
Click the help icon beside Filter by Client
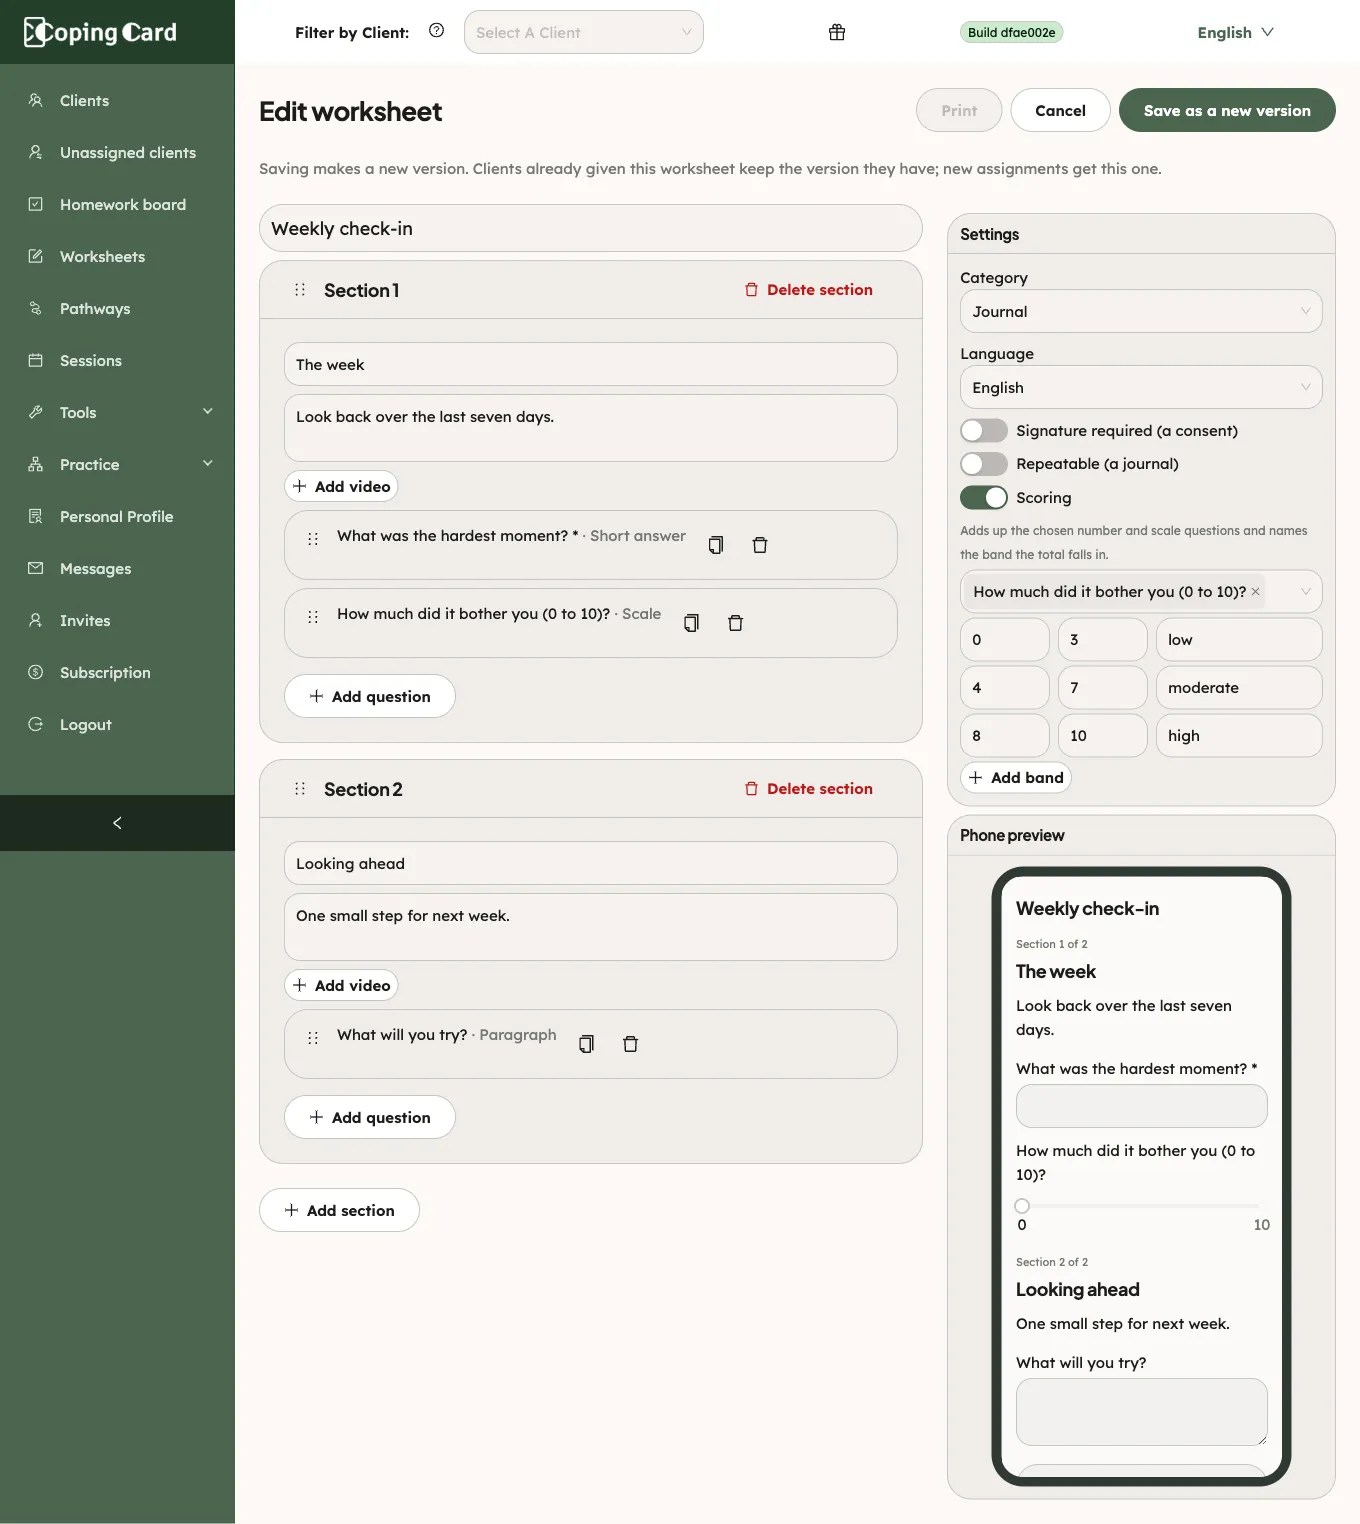(436, 30)
